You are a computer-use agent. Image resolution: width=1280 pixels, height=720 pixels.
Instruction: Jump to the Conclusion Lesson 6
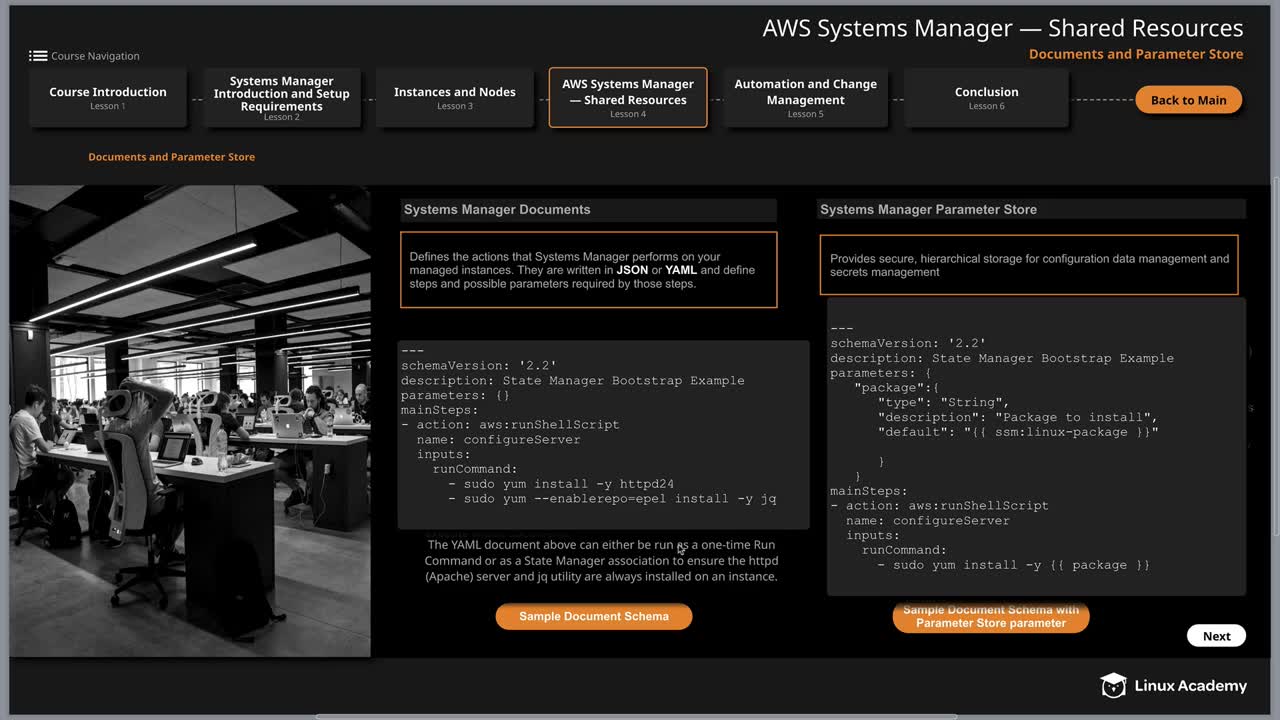coord(986,97)
